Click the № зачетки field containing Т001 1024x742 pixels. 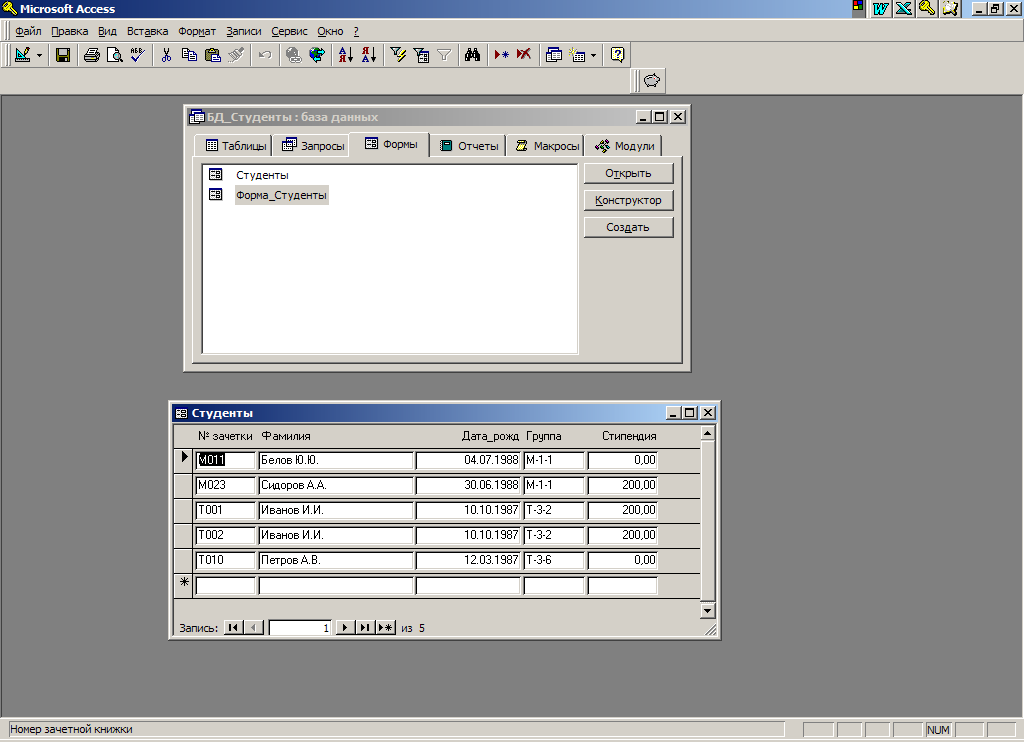(x=225, y=510)
